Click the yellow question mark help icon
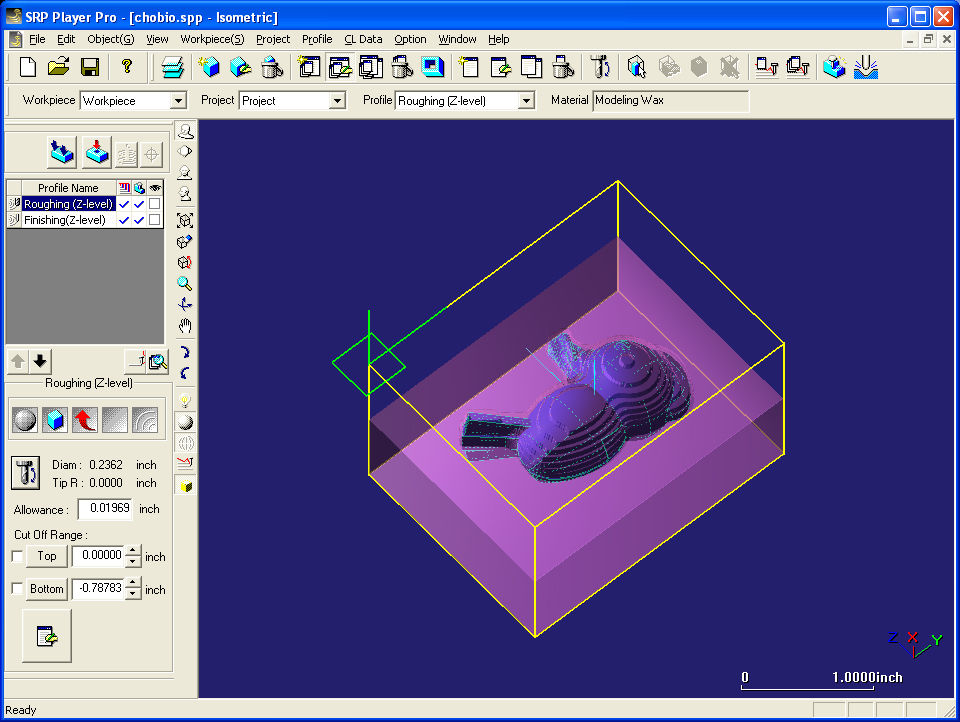 pyautogui.click(x=127, y=67)
